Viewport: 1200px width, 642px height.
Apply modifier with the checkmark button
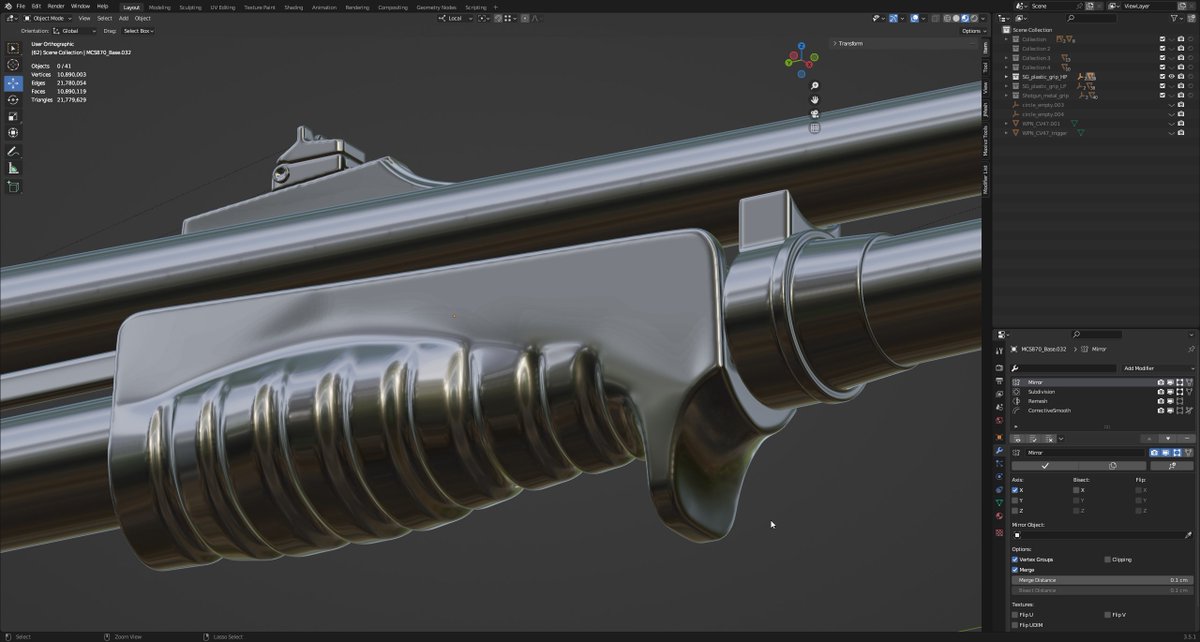pyautogui.click(x=1045, y=465)
